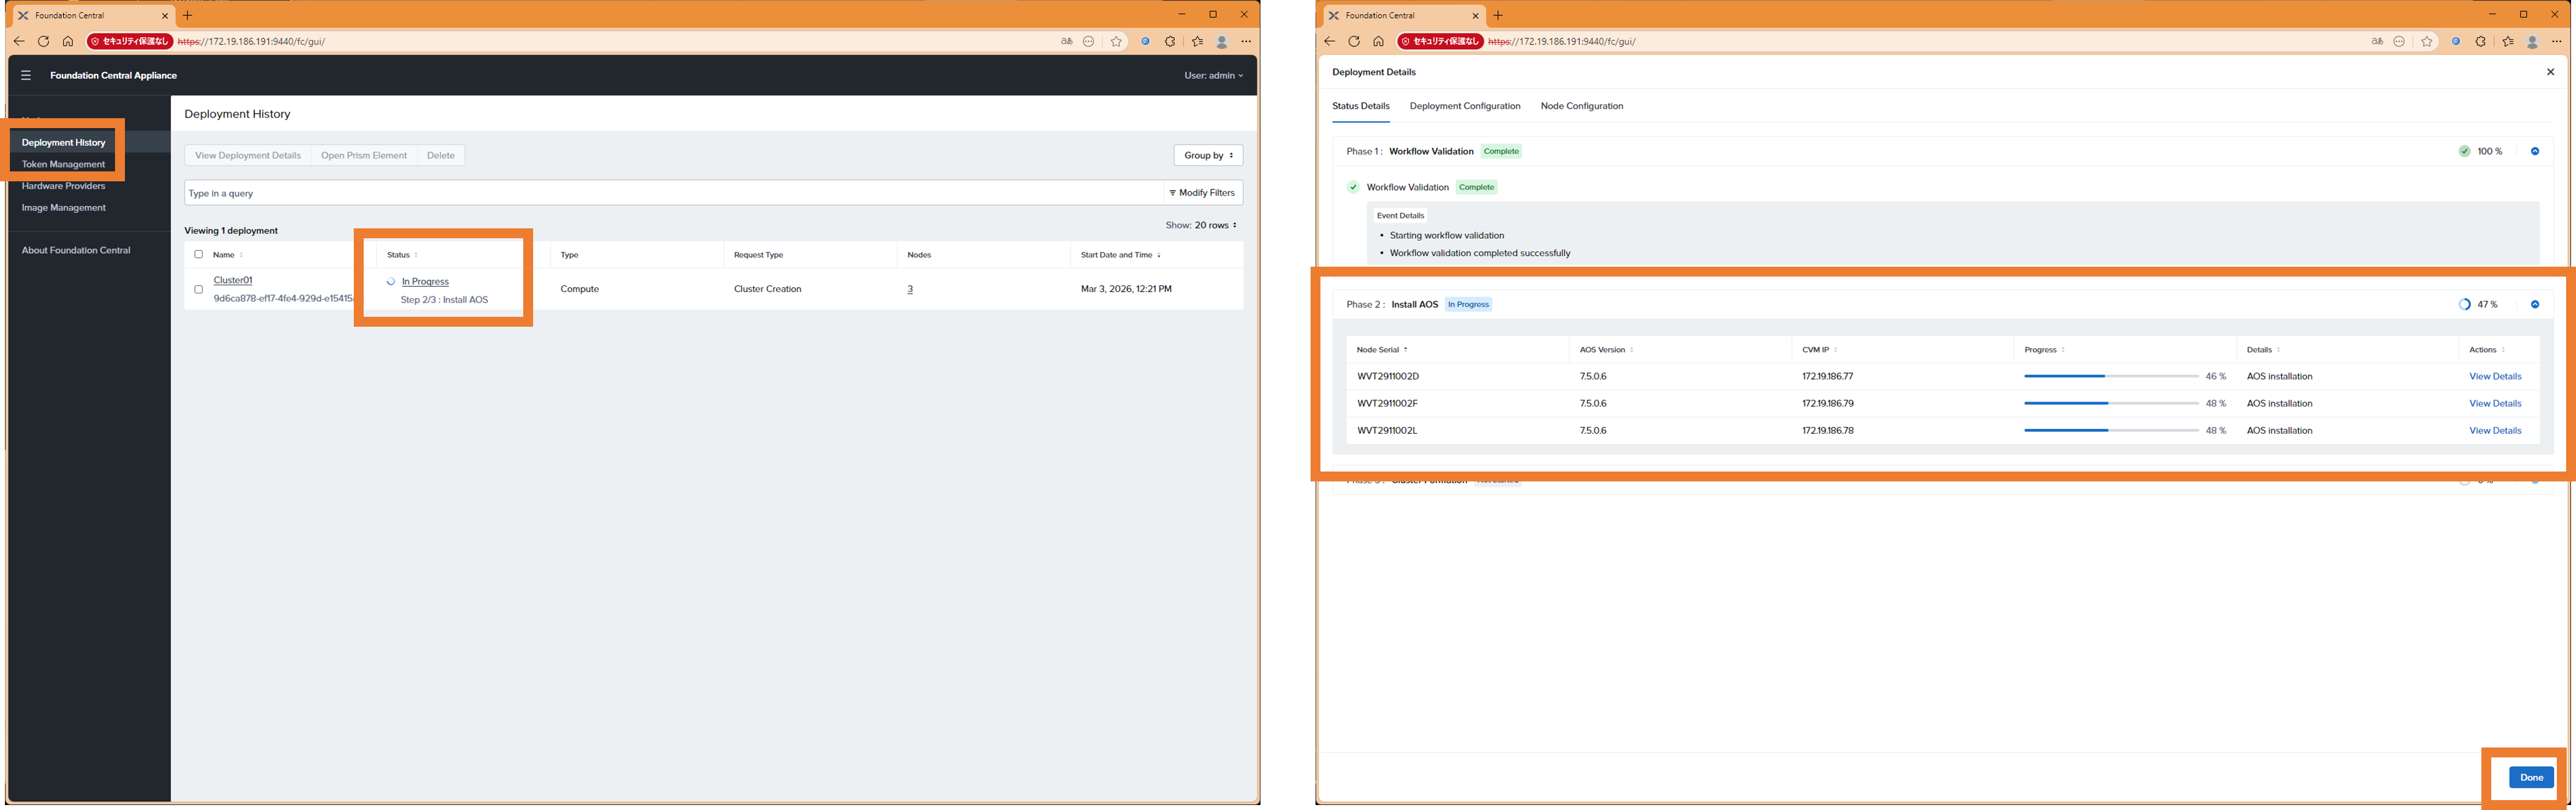Collapse the Phase 2 Install AOS section
This screenshot has width=2576, height=810.
[x=2534, y=304]
